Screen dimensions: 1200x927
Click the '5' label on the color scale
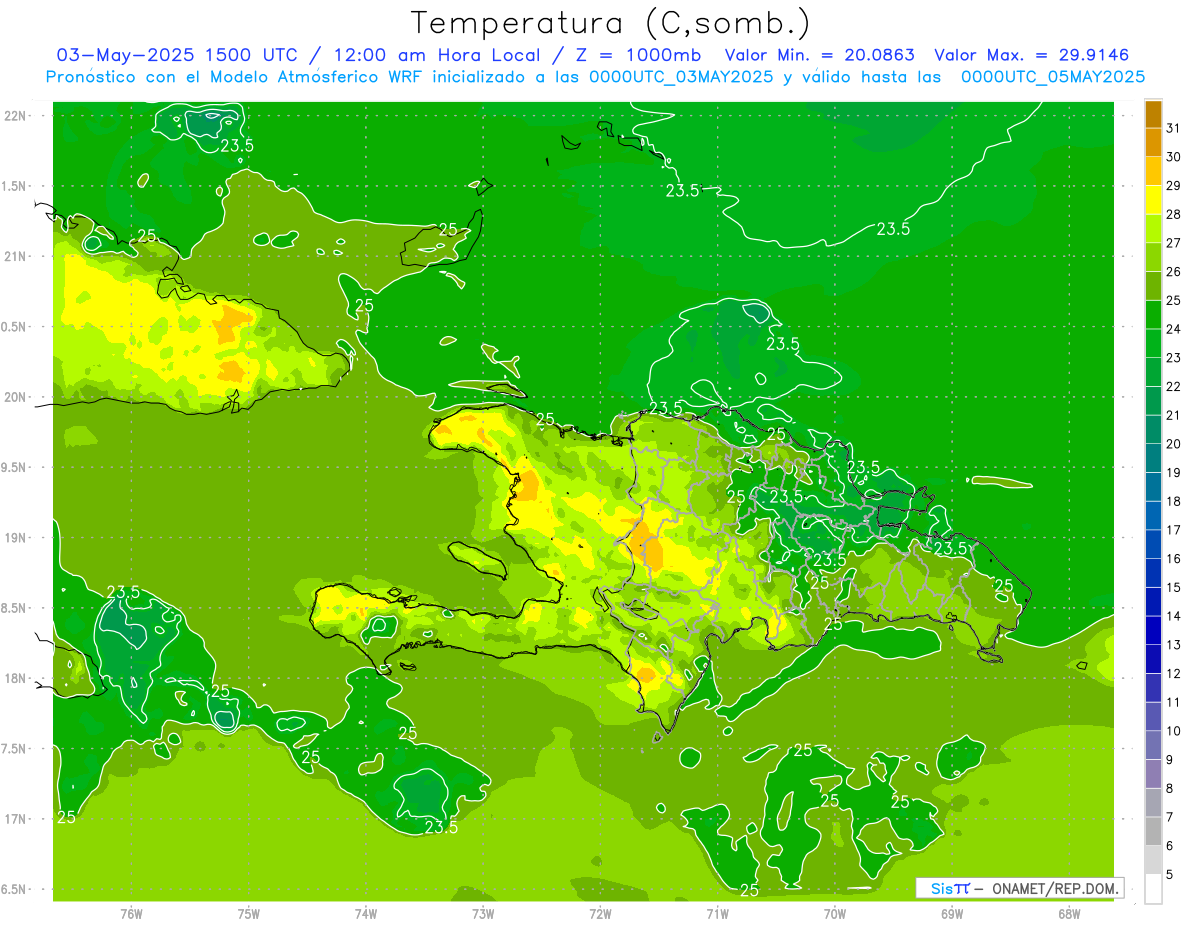click(x=1171, y=875)
